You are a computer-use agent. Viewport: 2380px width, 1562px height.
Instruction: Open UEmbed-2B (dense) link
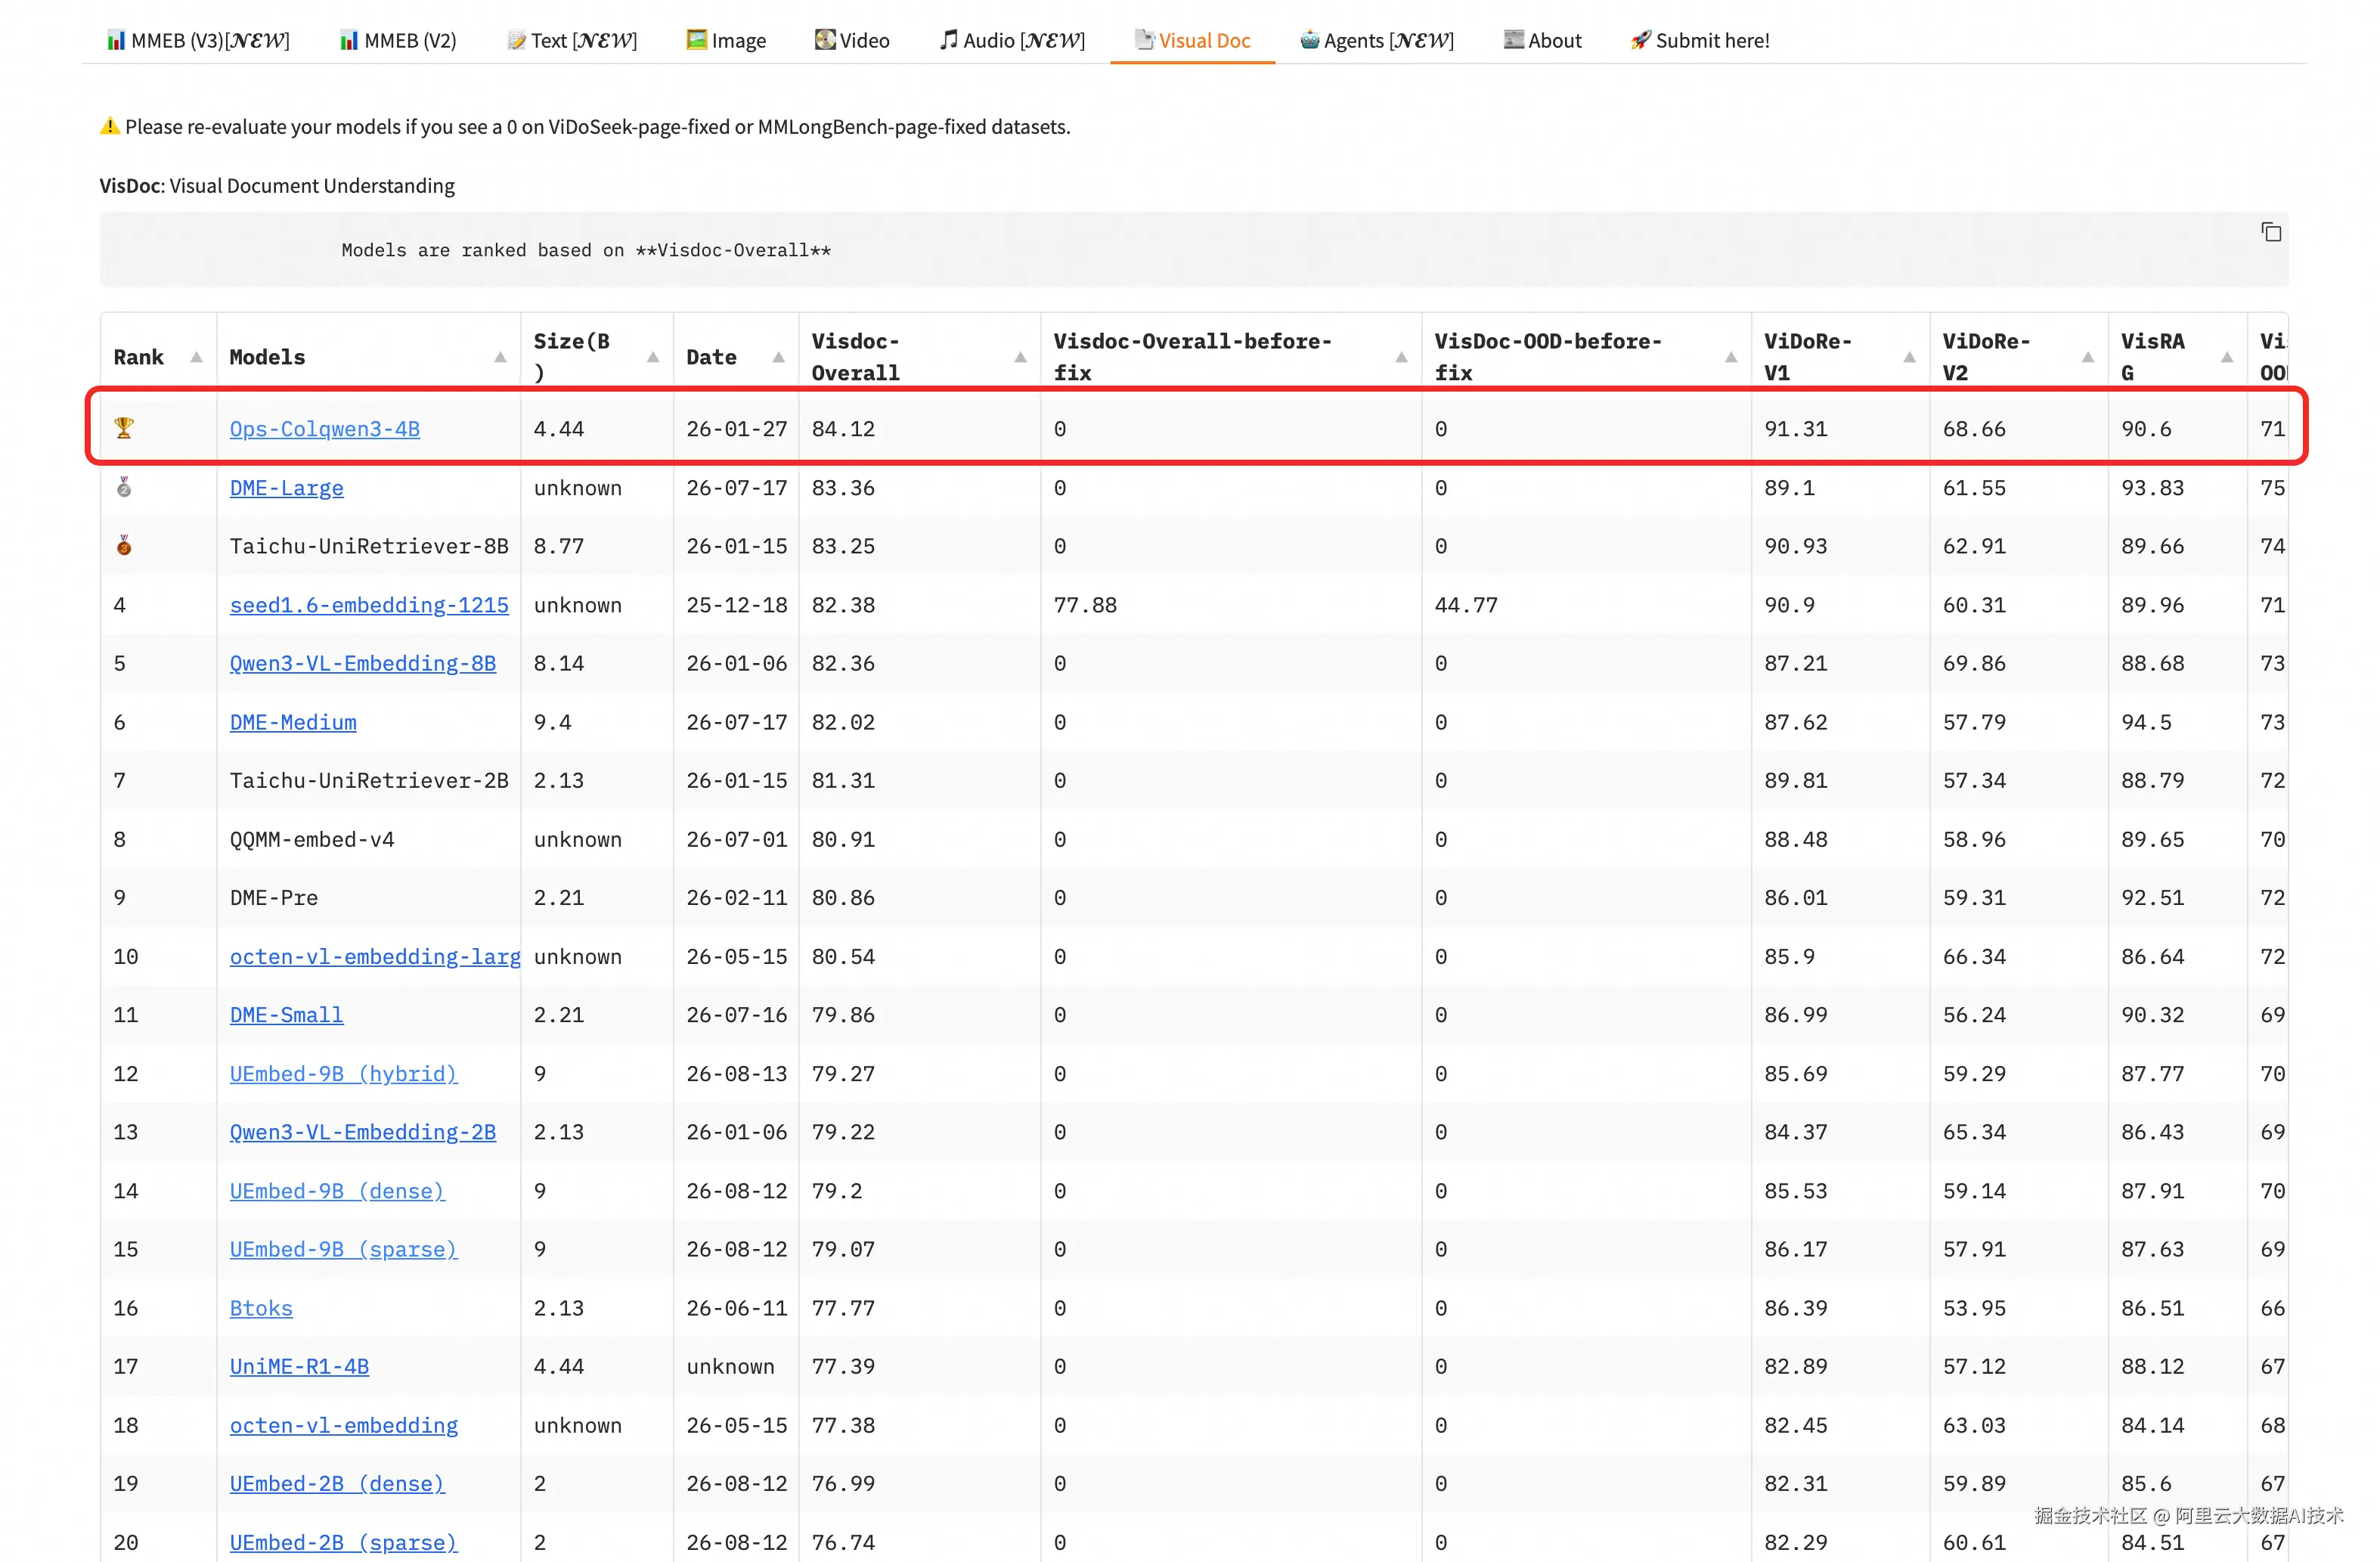[x=338, y=1483]
